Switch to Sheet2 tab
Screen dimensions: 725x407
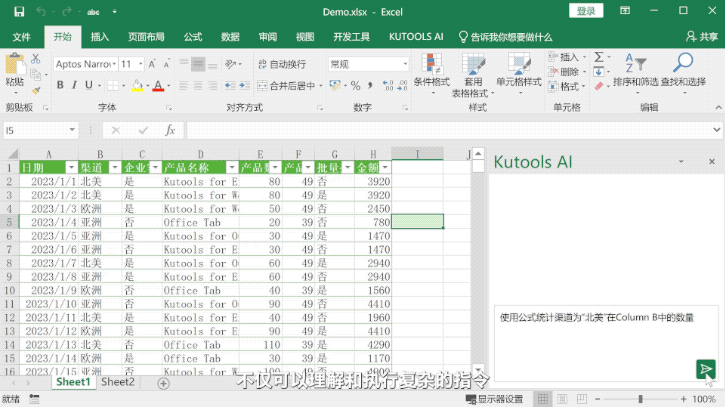pos(118,382)
